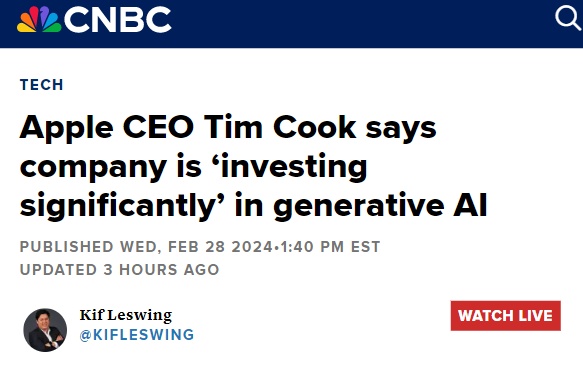Open the TECH section link
This screenshot has width=583, height=371.
42,85
